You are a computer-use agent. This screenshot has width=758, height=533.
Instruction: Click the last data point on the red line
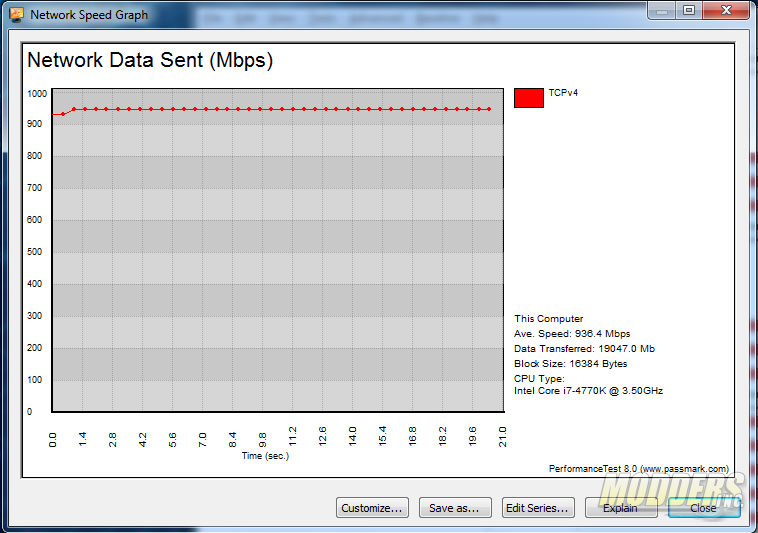point(489,109)
